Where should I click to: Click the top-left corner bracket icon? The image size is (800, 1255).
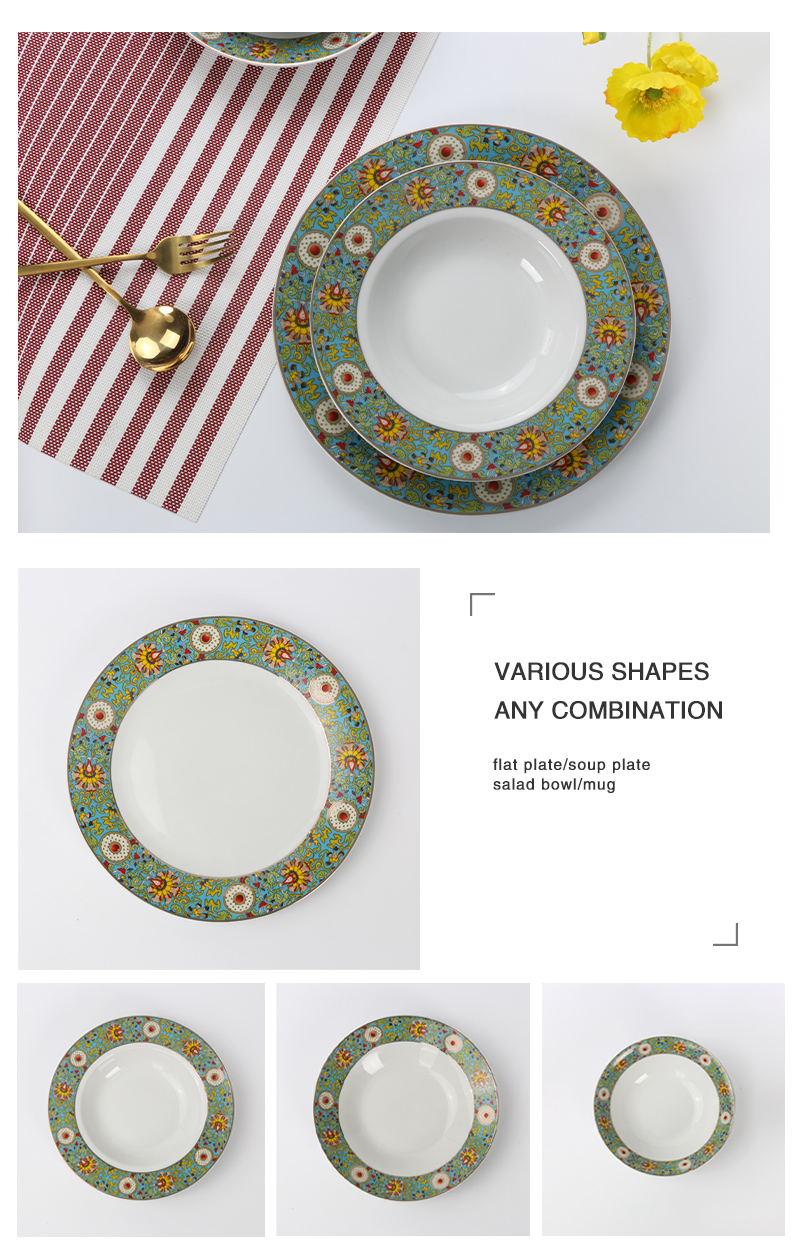pos(482,604)
